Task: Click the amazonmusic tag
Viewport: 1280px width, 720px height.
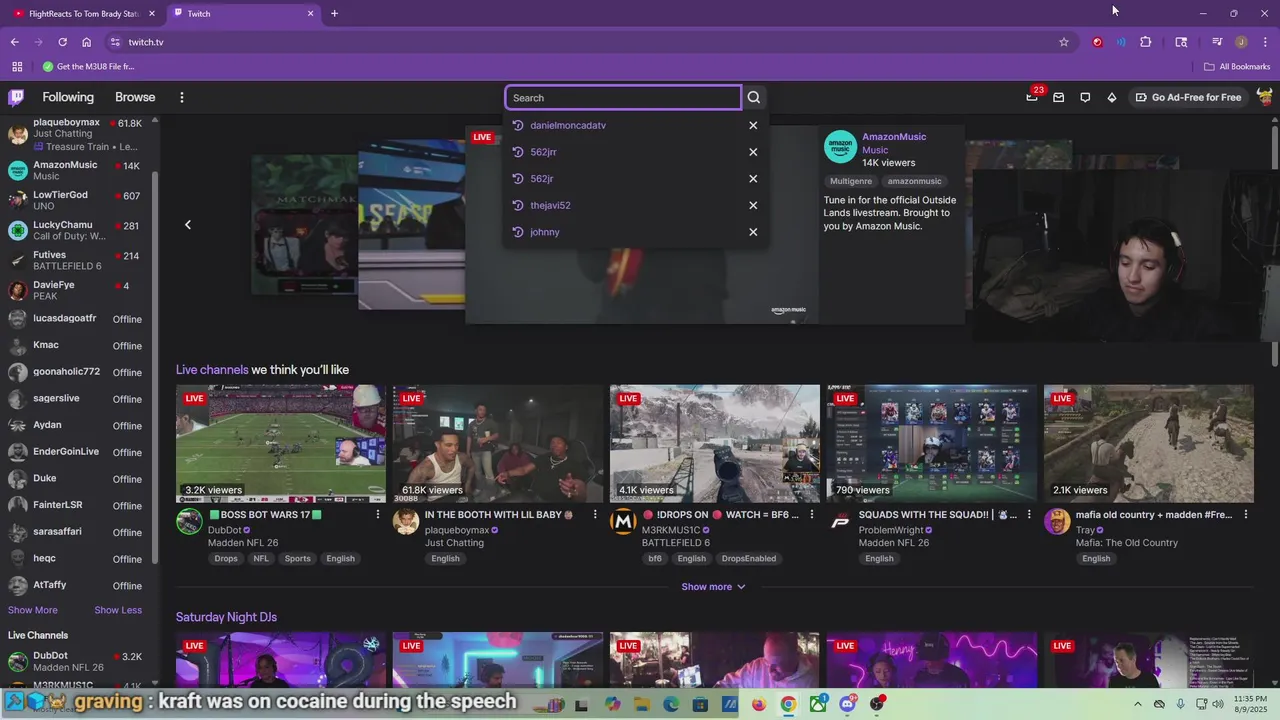Action: [x=915, y=181]
